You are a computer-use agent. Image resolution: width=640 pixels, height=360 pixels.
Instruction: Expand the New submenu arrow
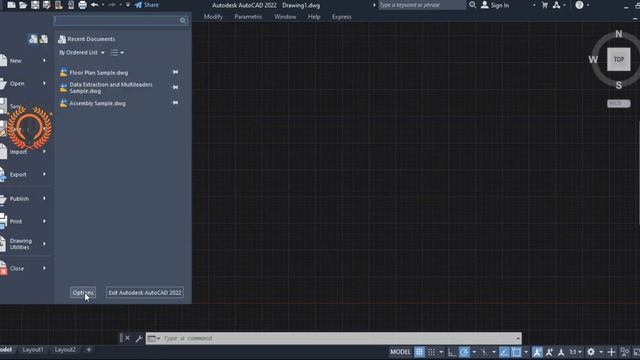(x=44, y=60)
